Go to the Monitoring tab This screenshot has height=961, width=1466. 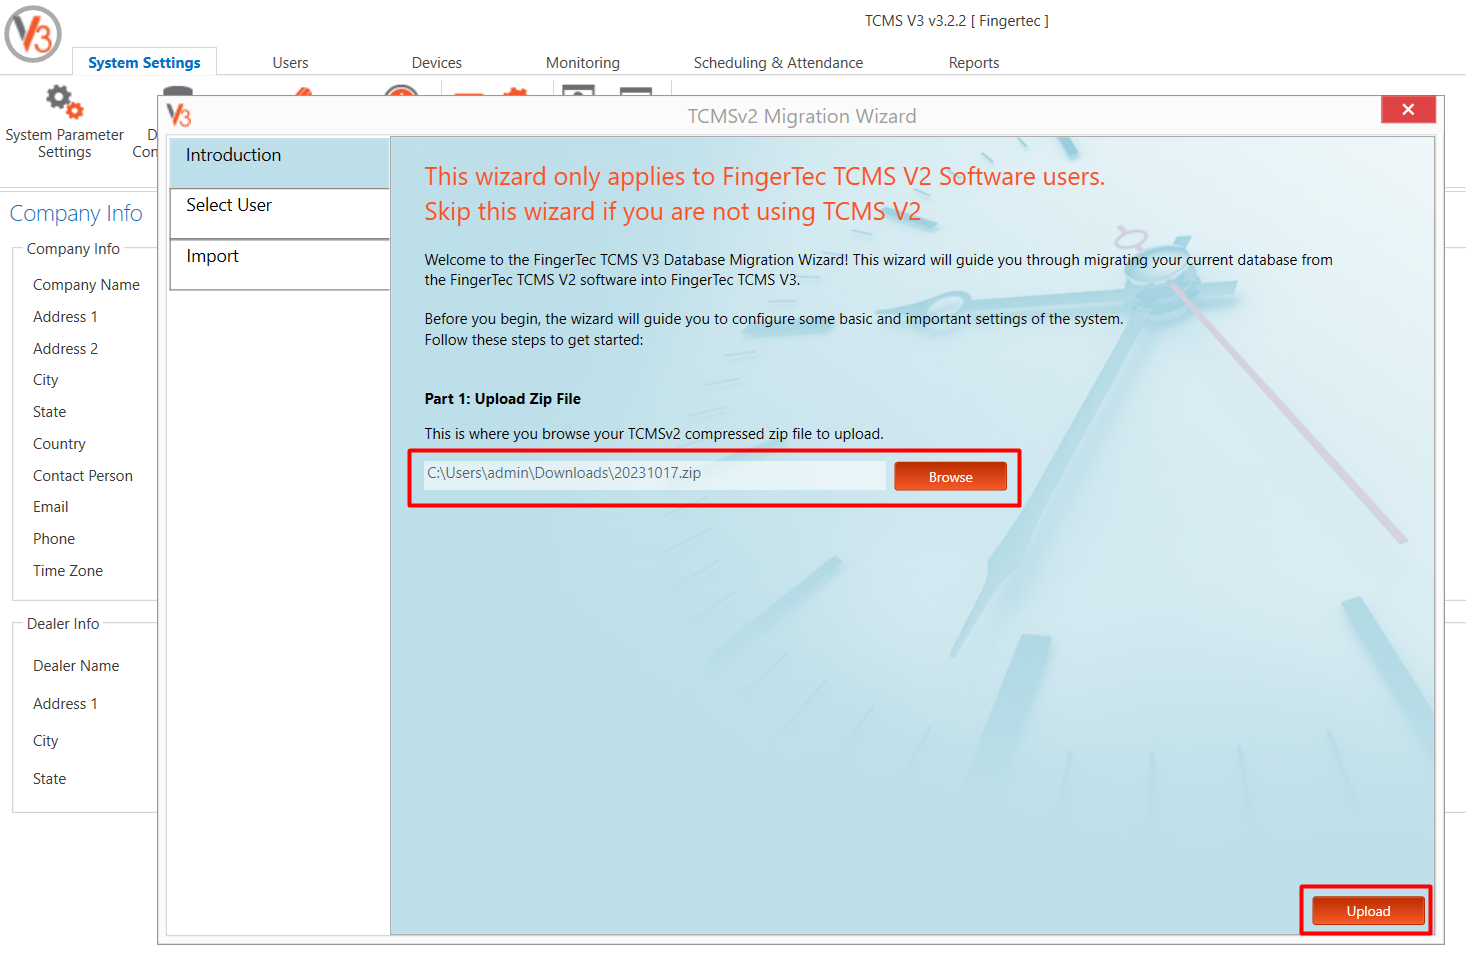(583, 62)
